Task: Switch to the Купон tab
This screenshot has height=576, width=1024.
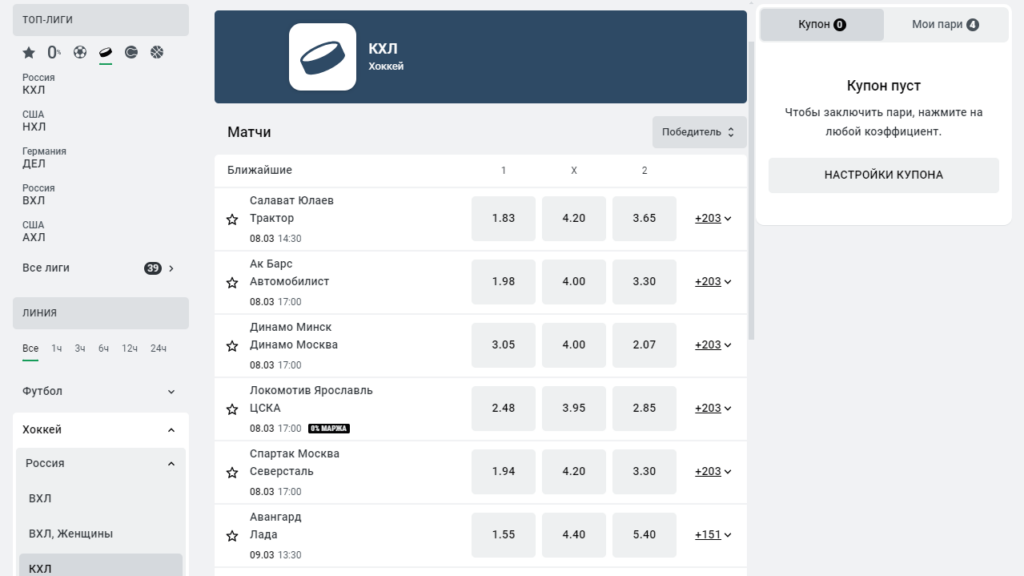Action: tap(822, 24)
